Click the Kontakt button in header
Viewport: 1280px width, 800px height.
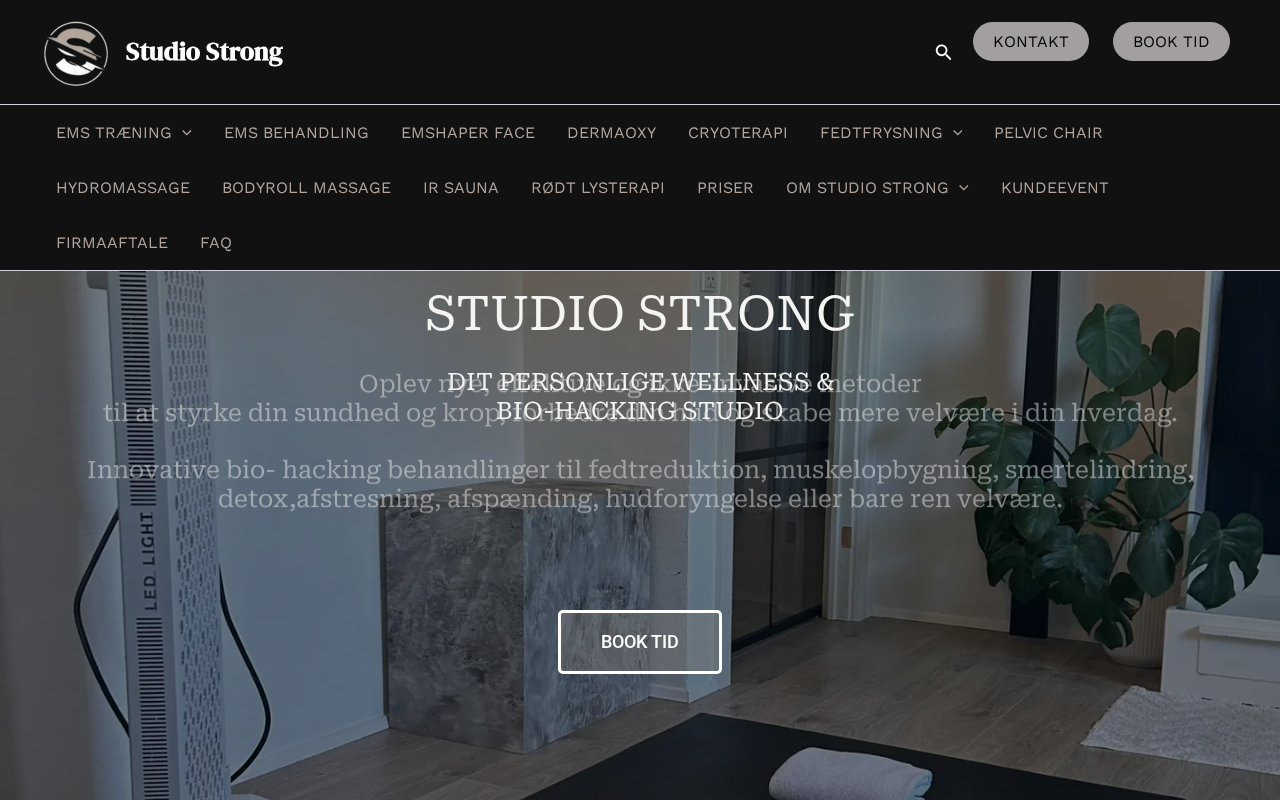(1031, 42)
